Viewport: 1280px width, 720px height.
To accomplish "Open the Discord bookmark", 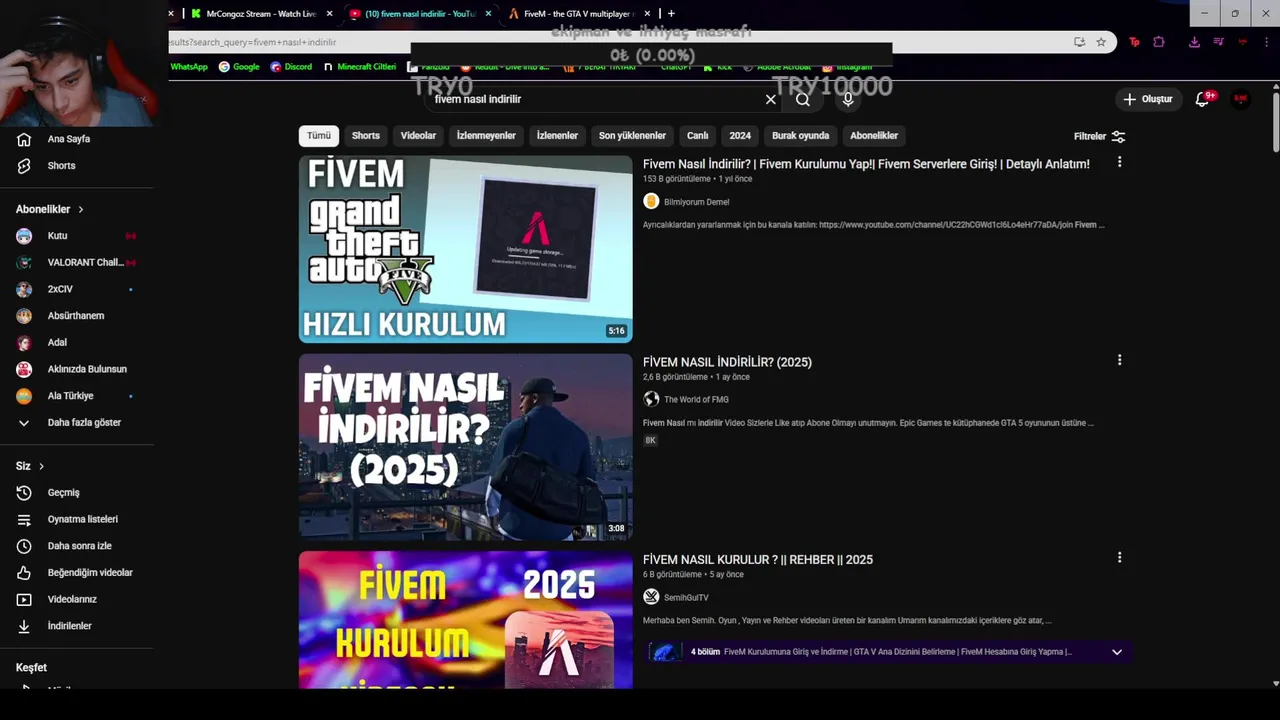I will tap(291, 67).
